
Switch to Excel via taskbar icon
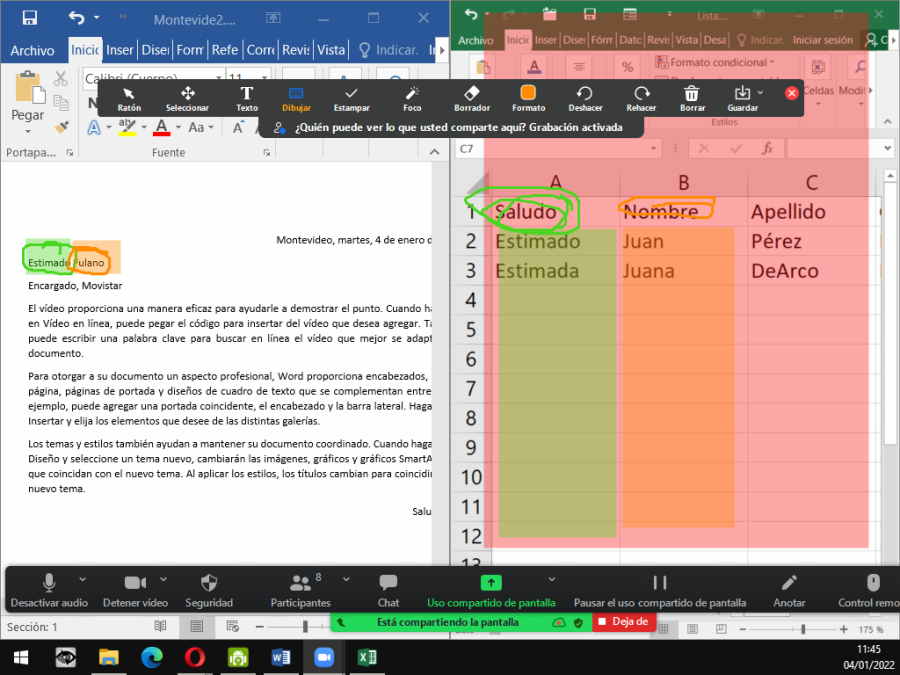click(367, 657)
